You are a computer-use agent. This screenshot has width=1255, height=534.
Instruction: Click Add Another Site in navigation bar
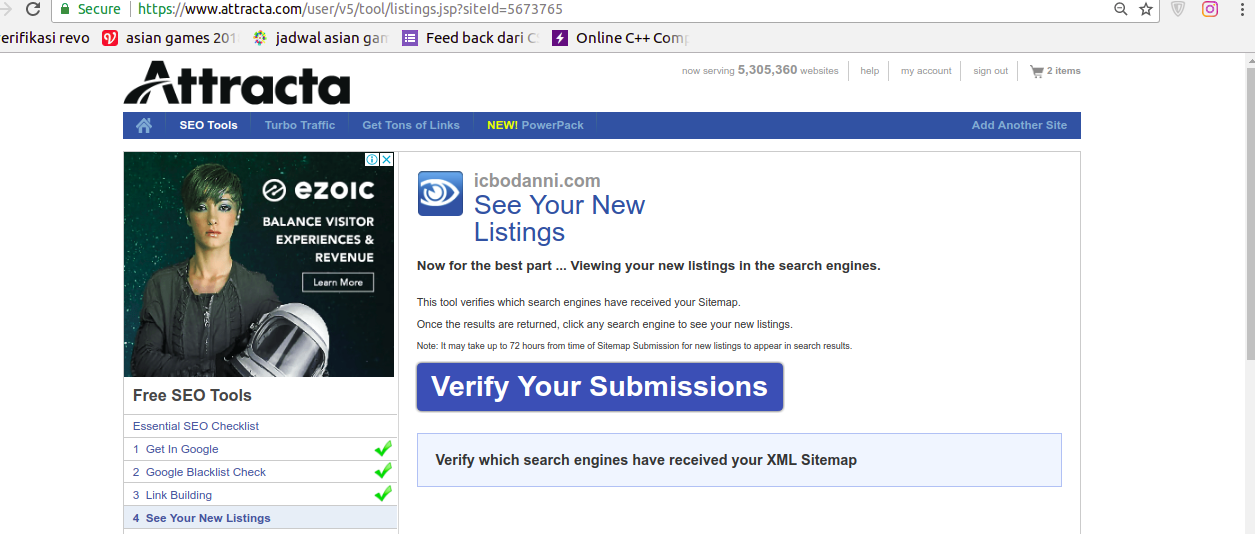[1019, 125]
